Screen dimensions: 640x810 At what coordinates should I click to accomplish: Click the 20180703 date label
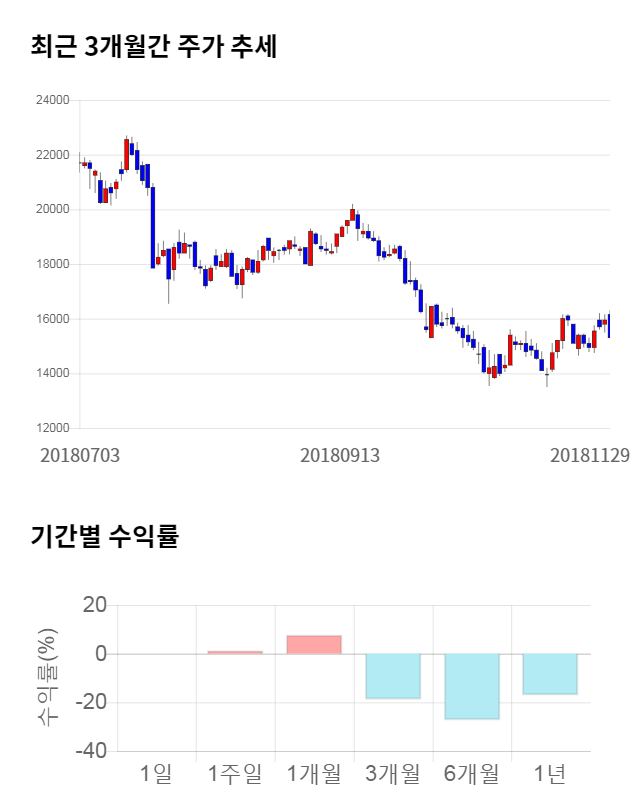[80, 455]
